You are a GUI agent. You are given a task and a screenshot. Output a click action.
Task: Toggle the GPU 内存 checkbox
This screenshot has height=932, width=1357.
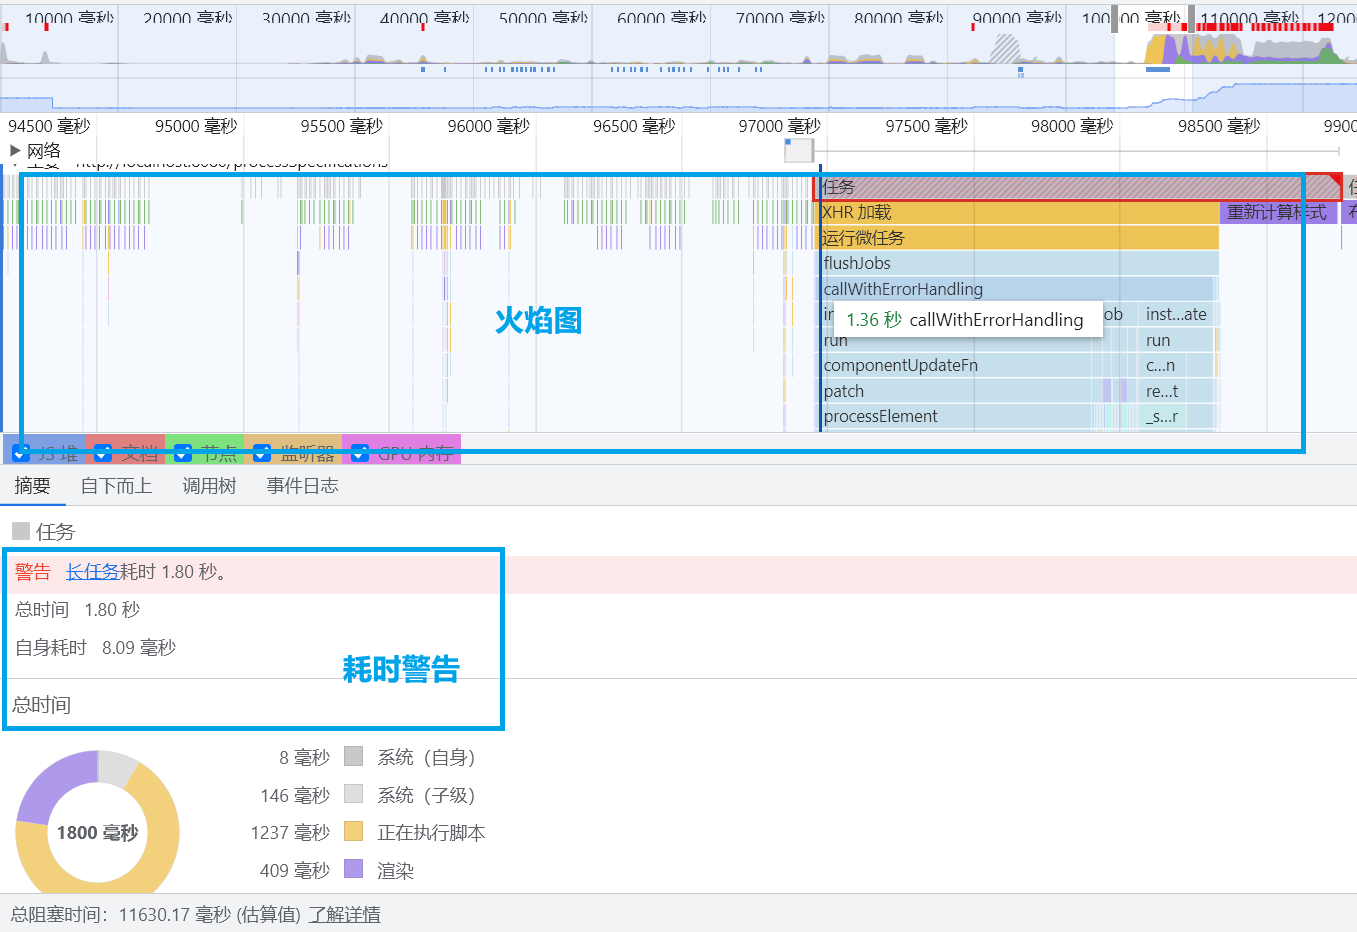pyautogui.click(x=359, y=452)
